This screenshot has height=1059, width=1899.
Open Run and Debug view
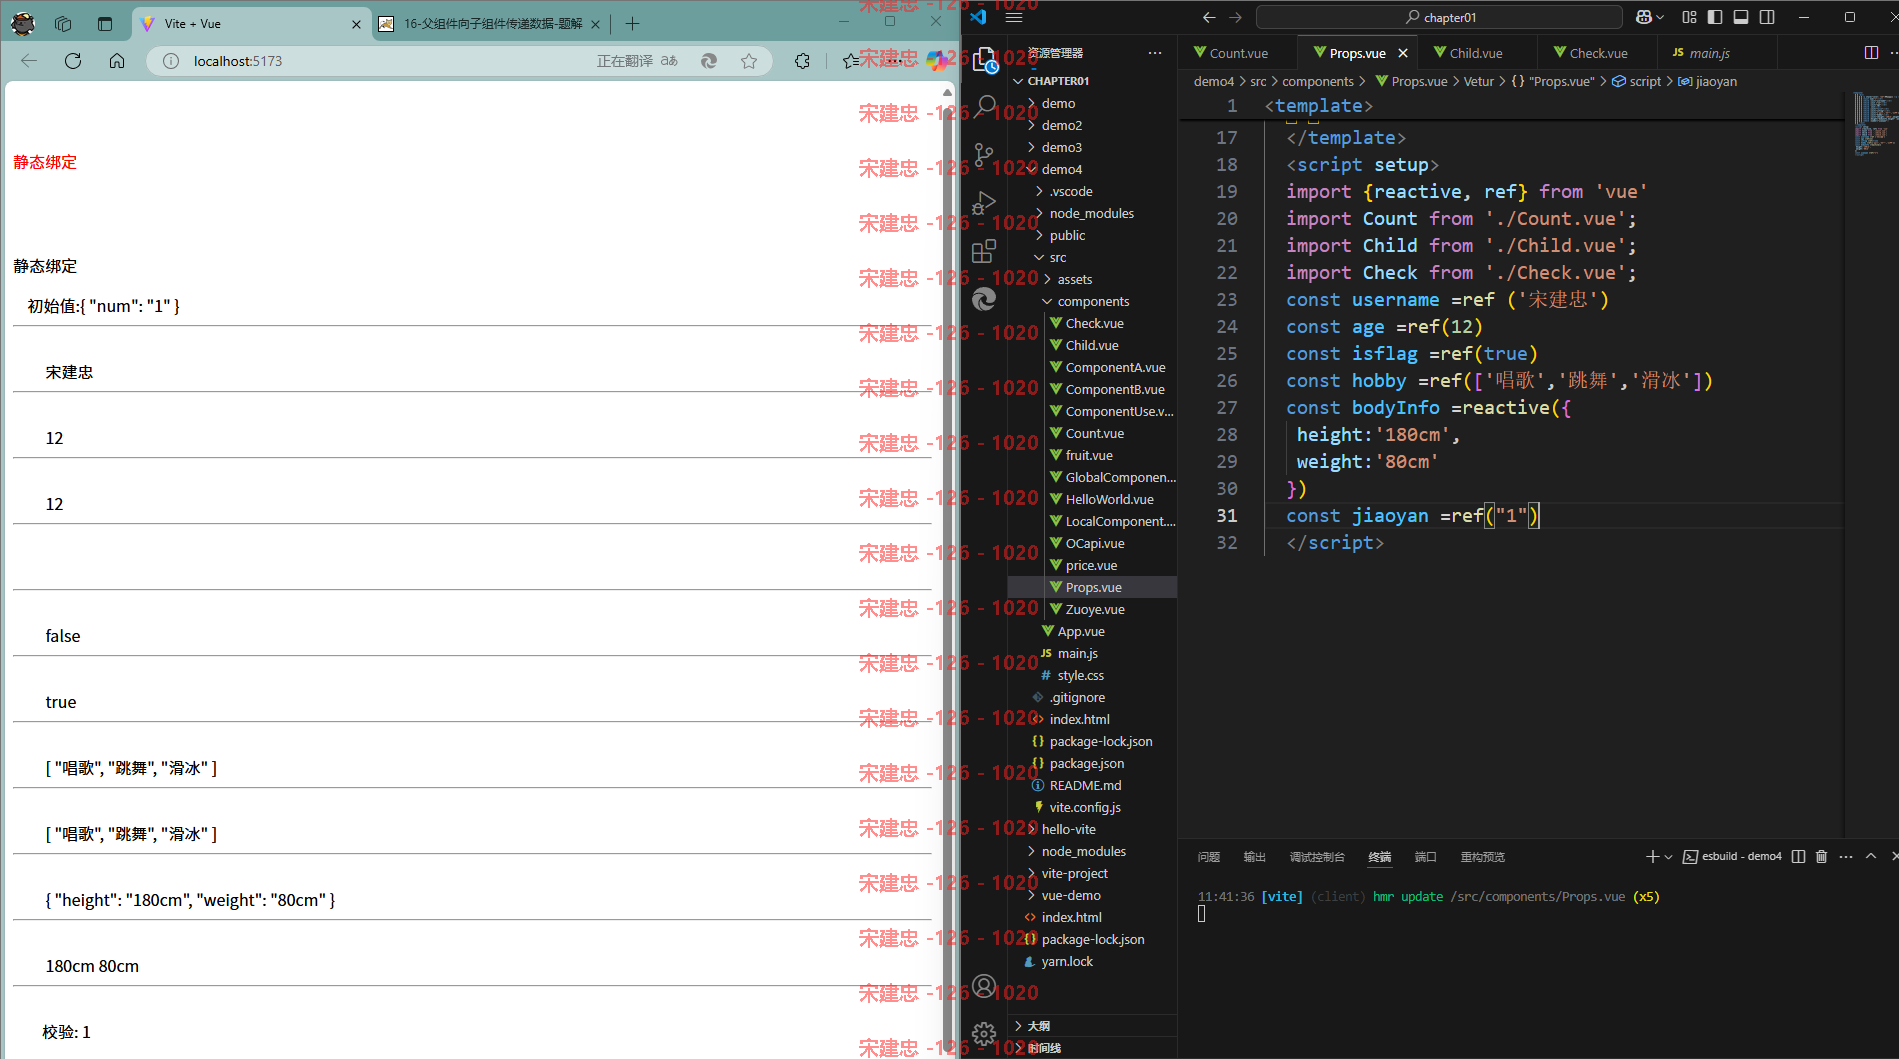coord(985,203)
